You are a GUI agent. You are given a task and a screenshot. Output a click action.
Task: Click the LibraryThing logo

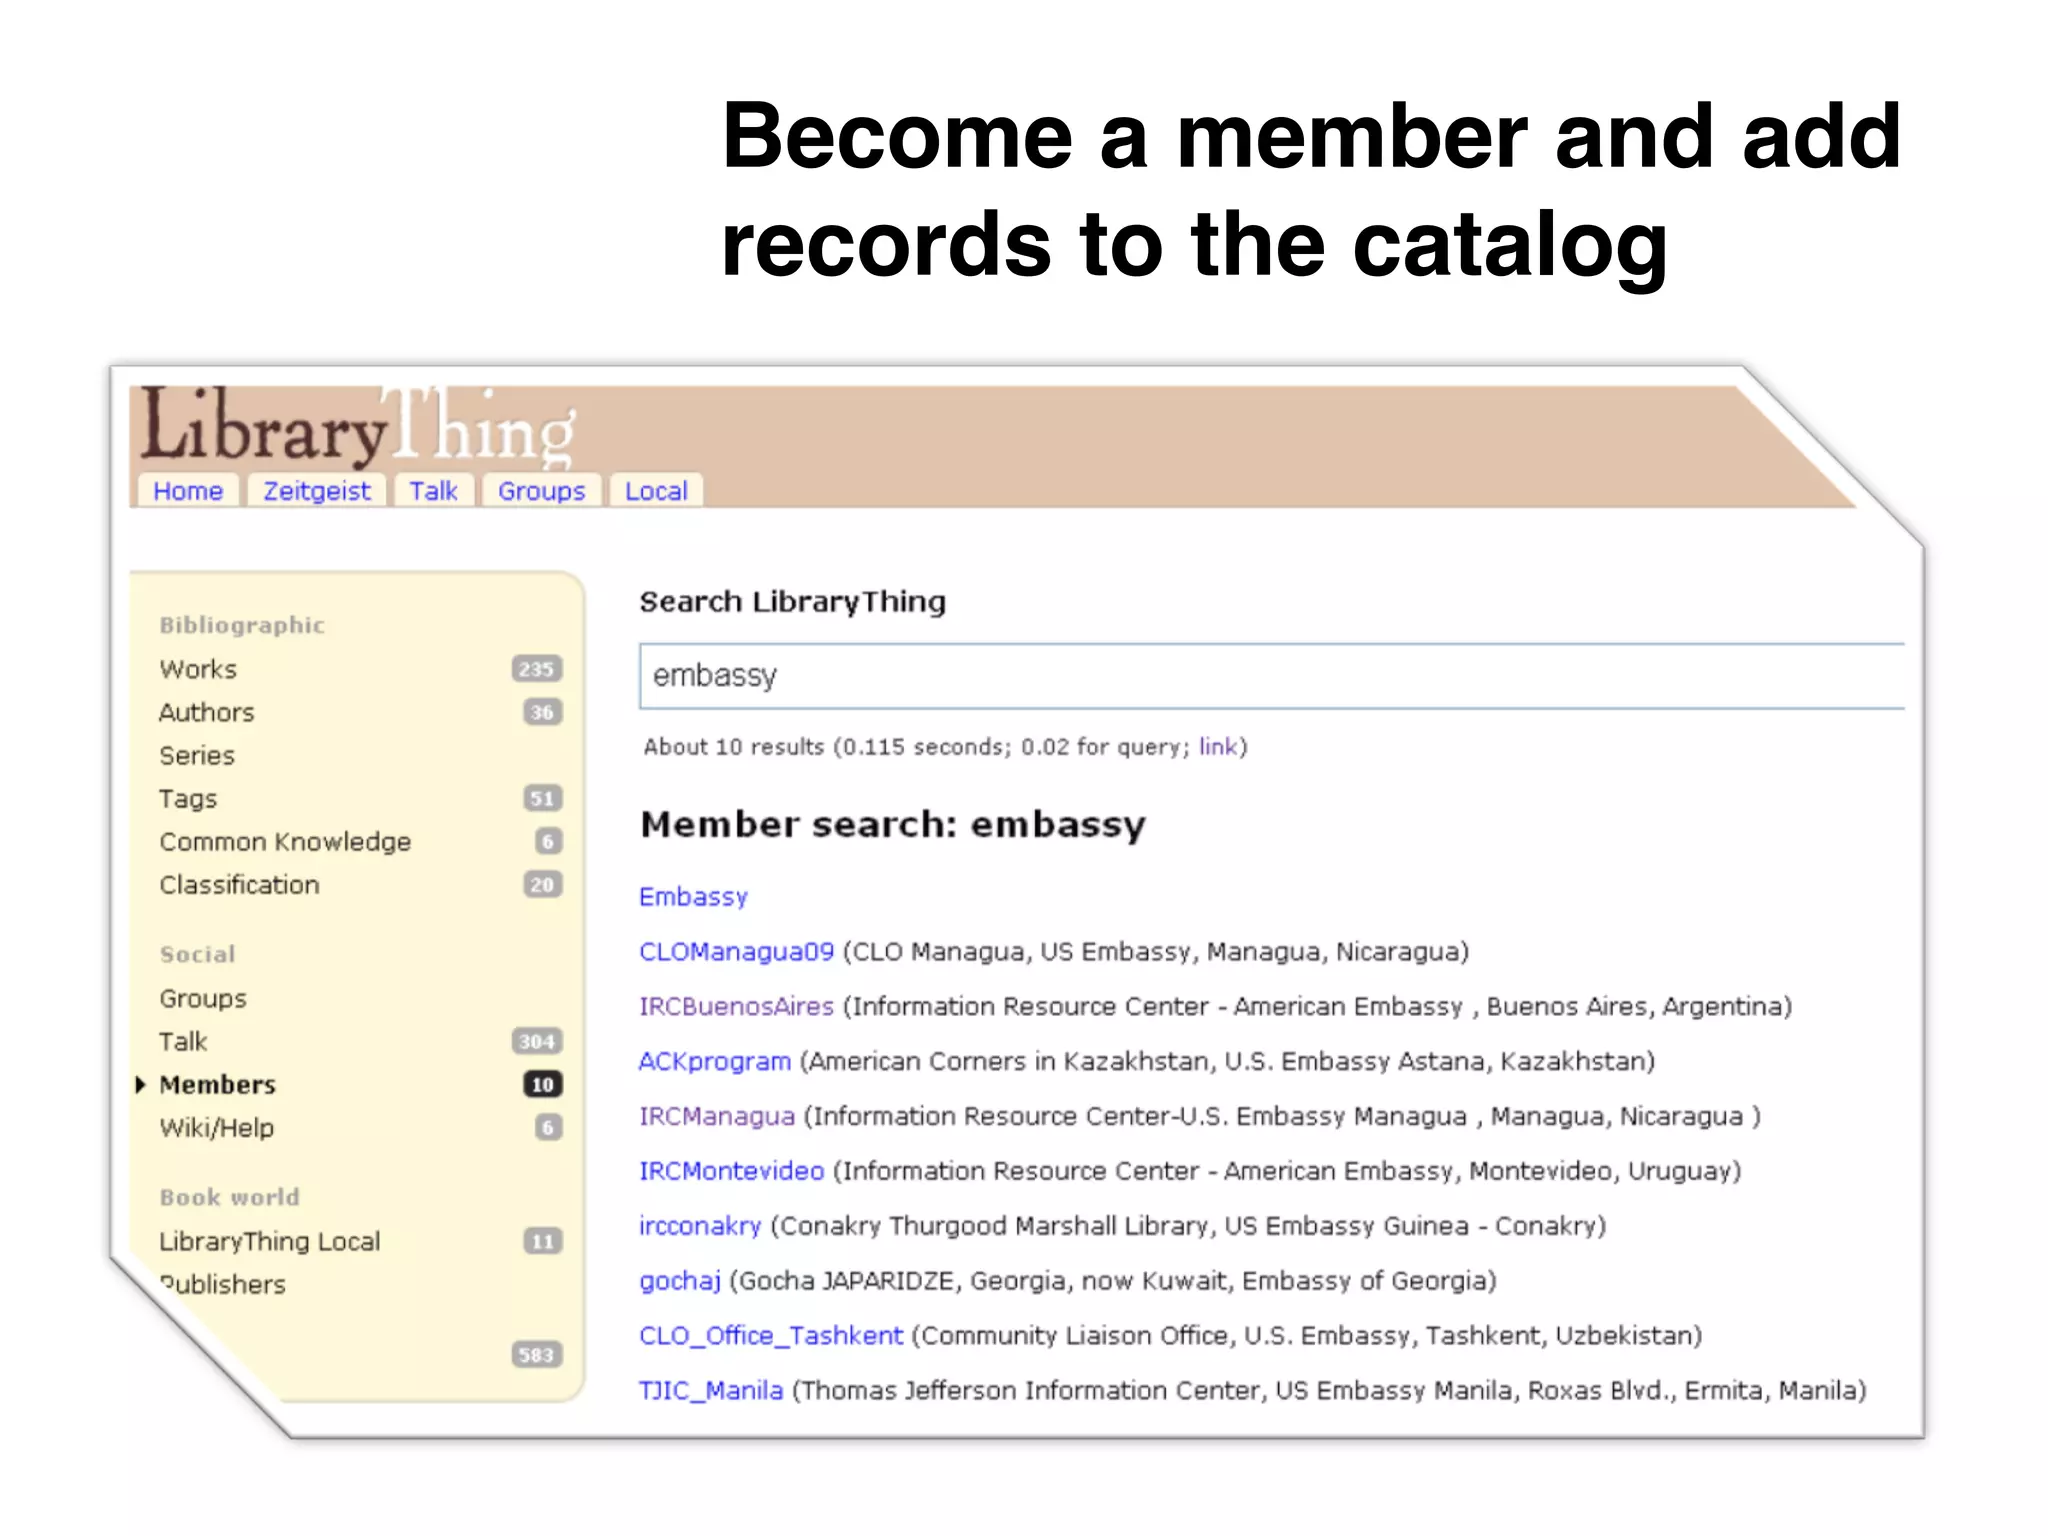pyautogui.click(x=357, y=428)
